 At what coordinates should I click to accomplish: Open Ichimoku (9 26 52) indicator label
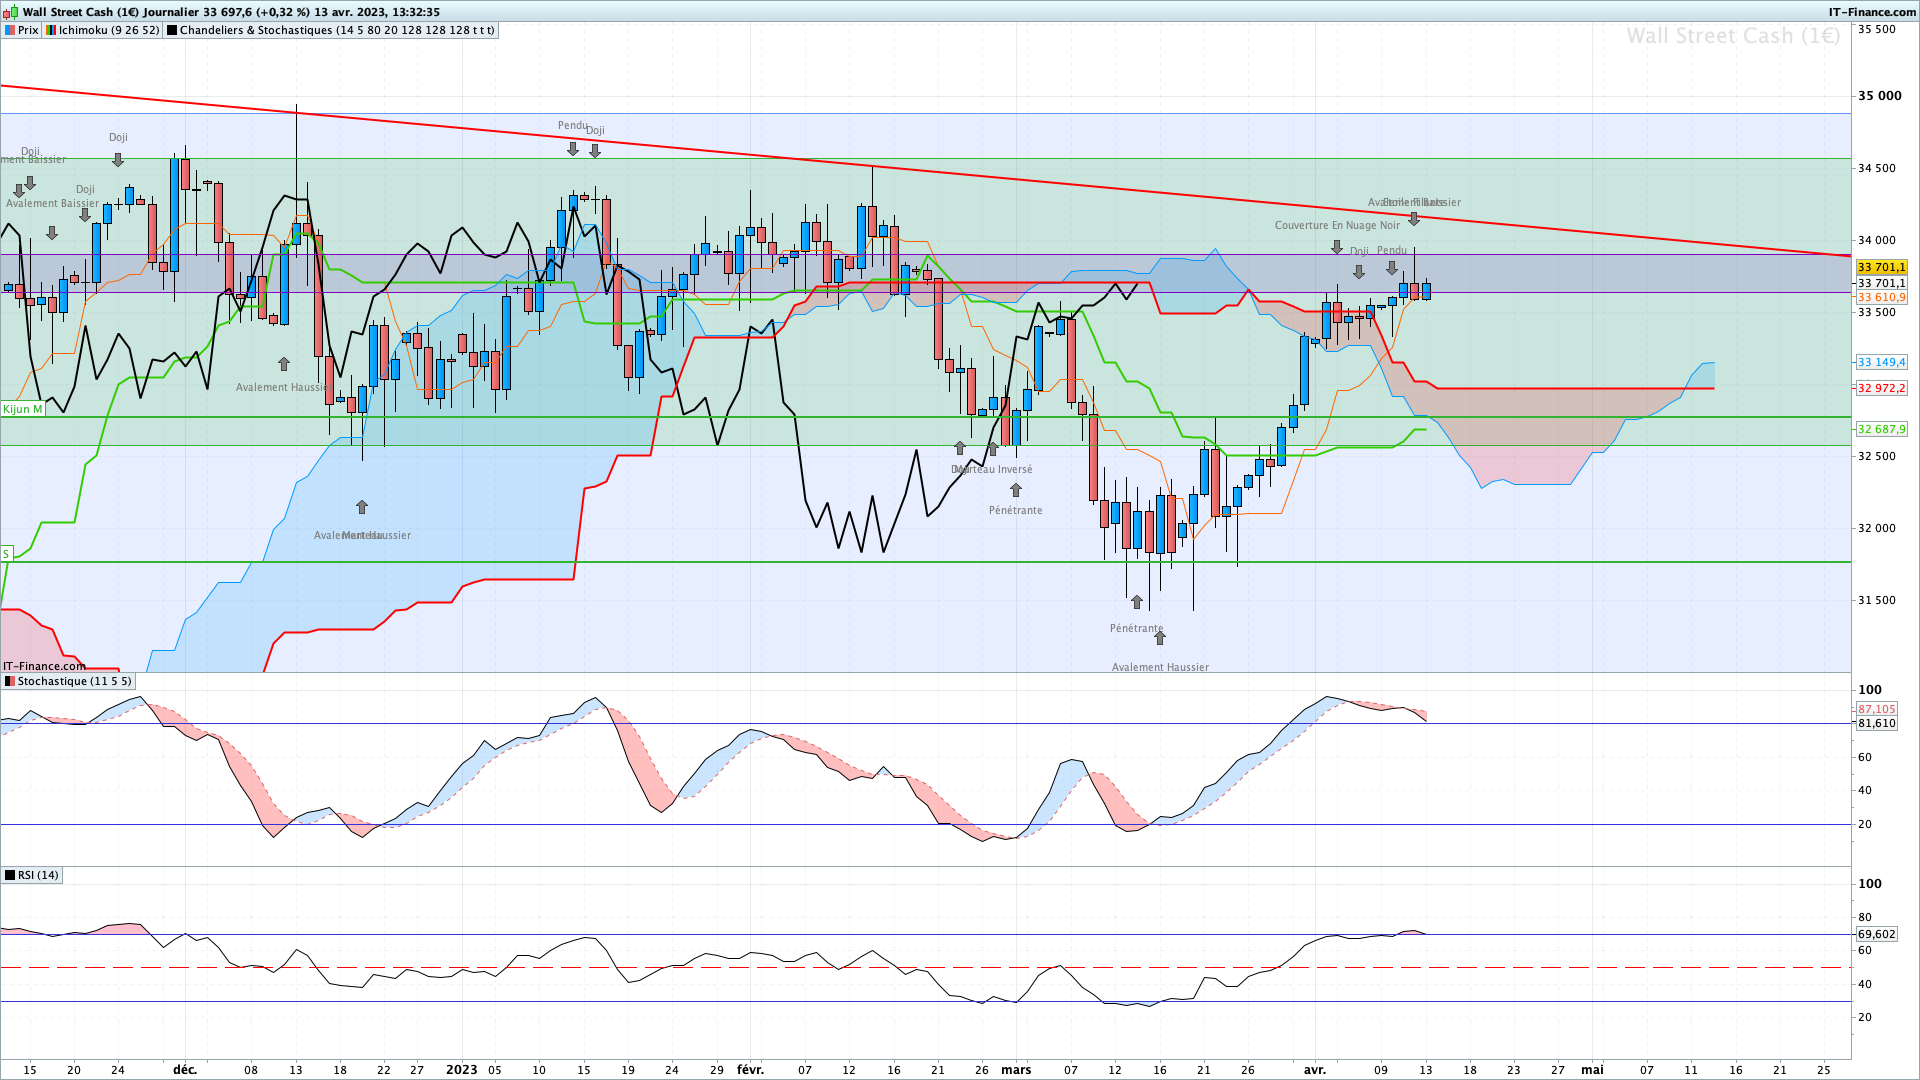109,30
